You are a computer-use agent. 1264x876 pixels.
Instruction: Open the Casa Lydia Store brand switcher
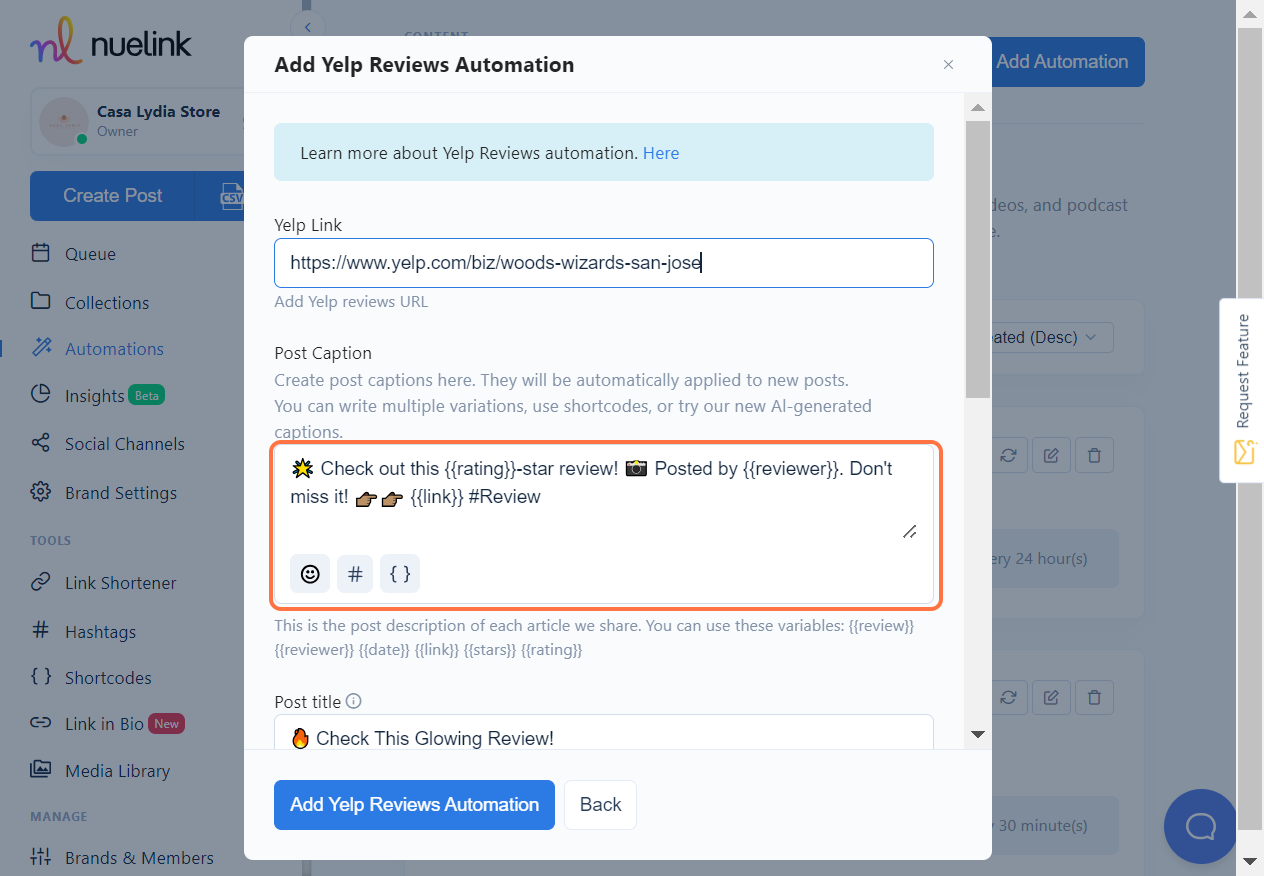coord(138,121)
